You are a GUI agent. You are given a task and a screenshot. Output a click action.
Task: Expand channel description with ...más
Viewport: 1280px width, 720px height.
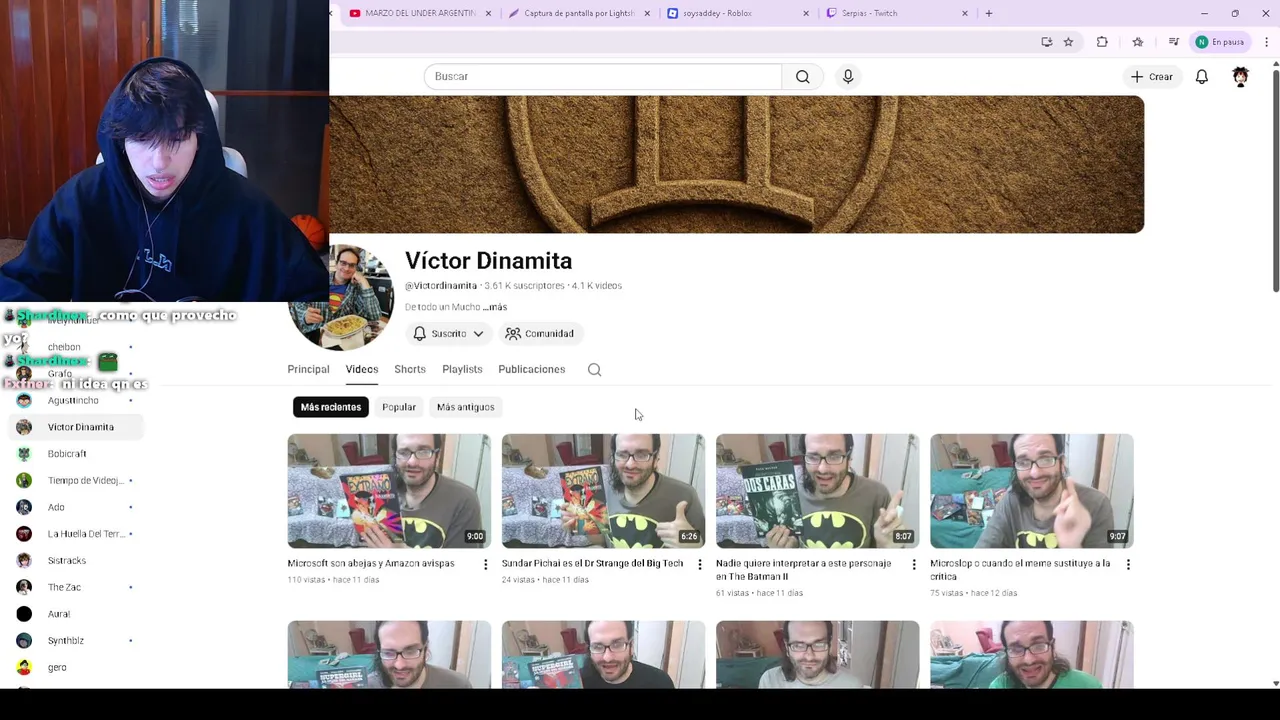point(495,307)
